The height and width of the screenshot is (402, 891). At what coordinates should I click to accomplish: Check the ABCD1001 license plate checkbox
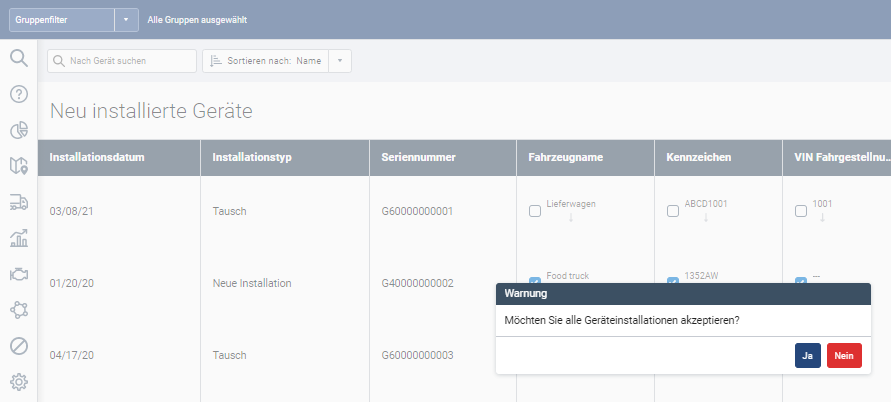[x=673, y=211]
